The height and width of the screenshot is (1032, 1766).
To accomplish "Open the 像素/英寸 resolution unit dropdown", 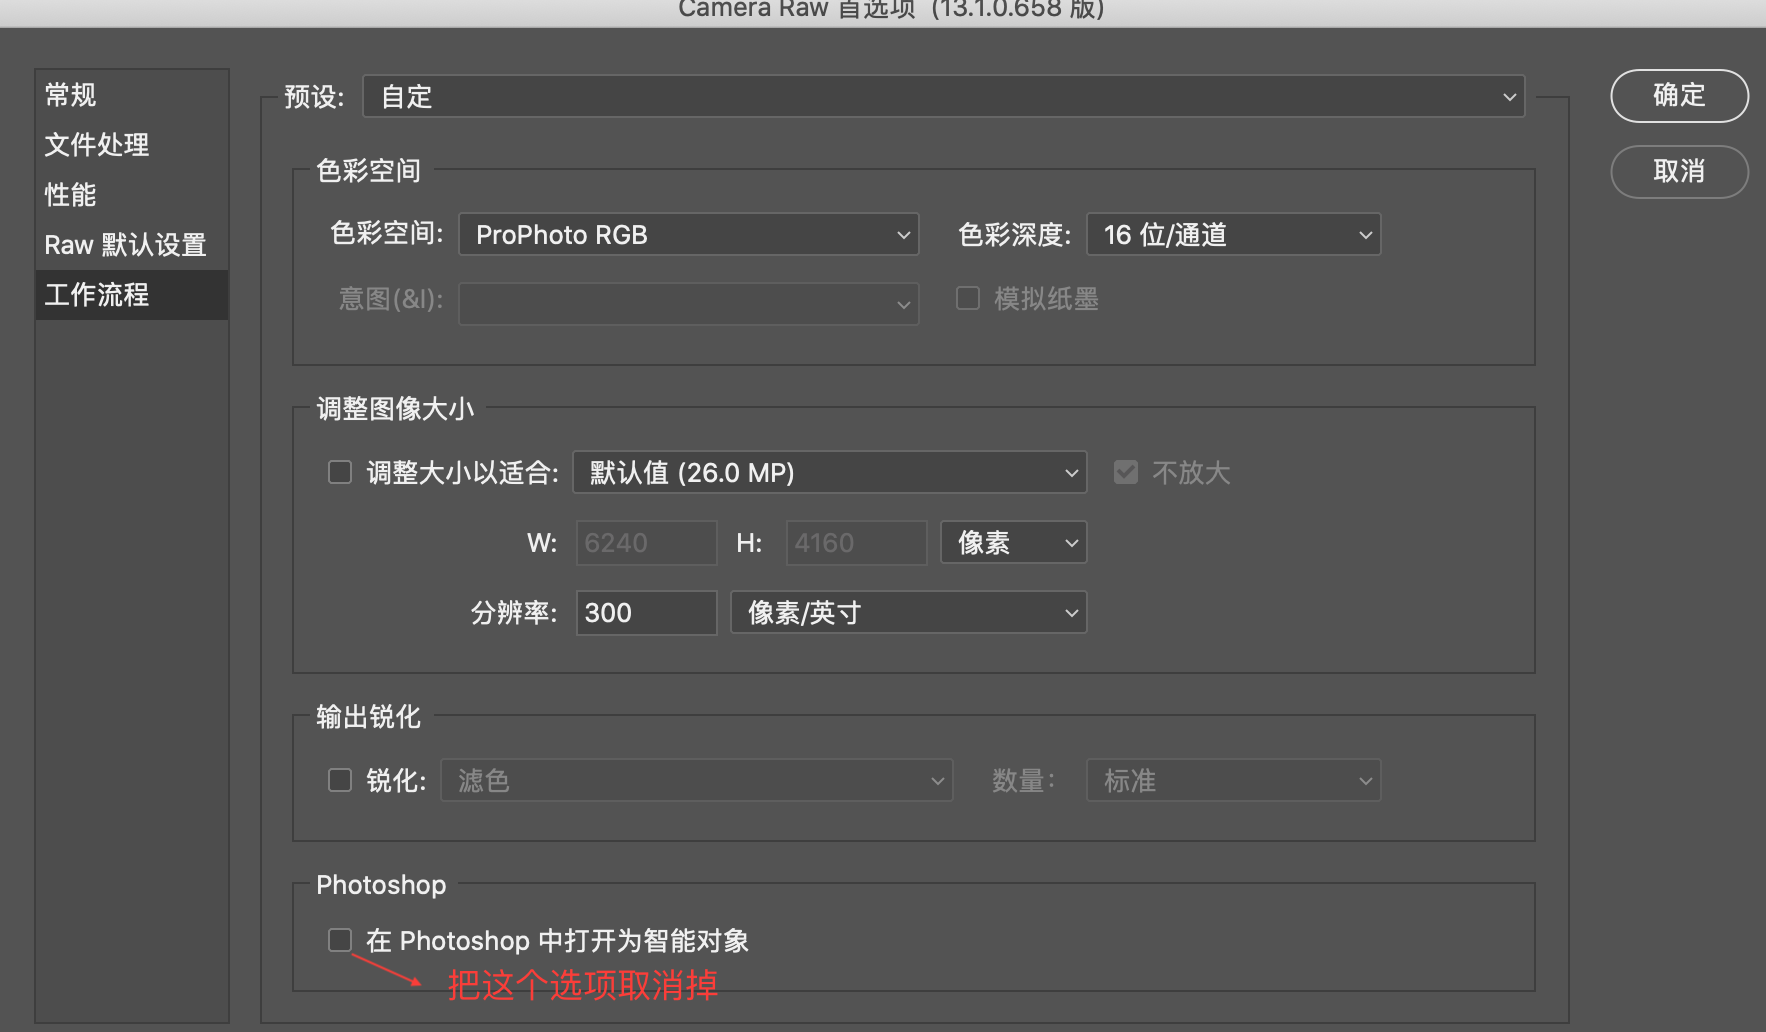I will click(x=908, y=613).
